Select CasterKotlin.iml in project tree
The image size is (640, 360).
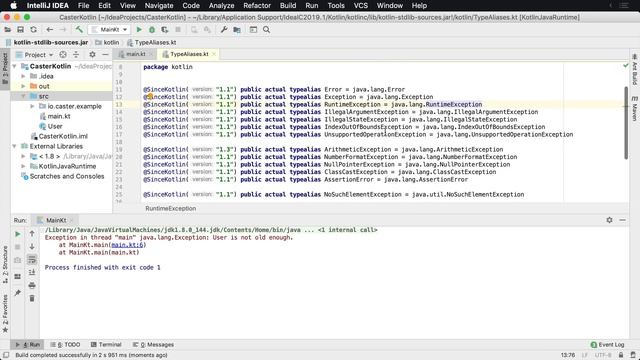(63, 136)
